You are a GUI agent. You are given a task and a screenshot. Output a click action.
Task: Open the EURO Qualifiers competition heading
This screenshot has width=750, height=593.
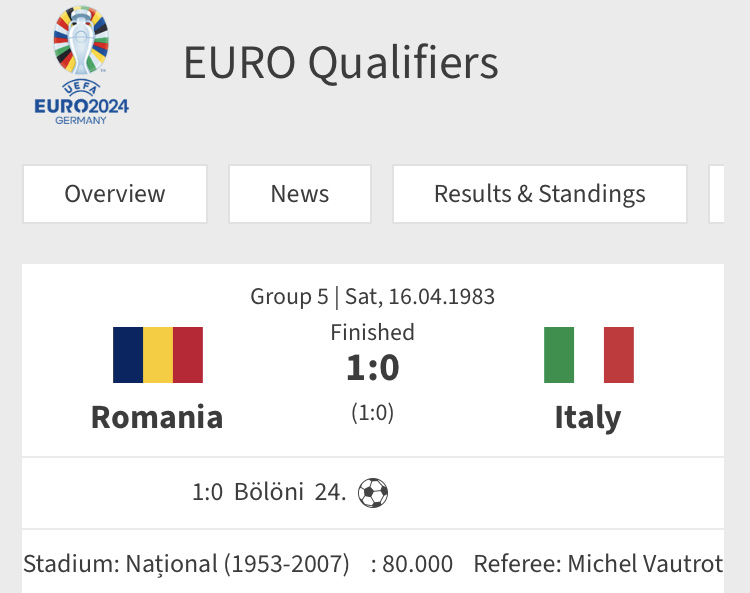click(x=340, y=63)
